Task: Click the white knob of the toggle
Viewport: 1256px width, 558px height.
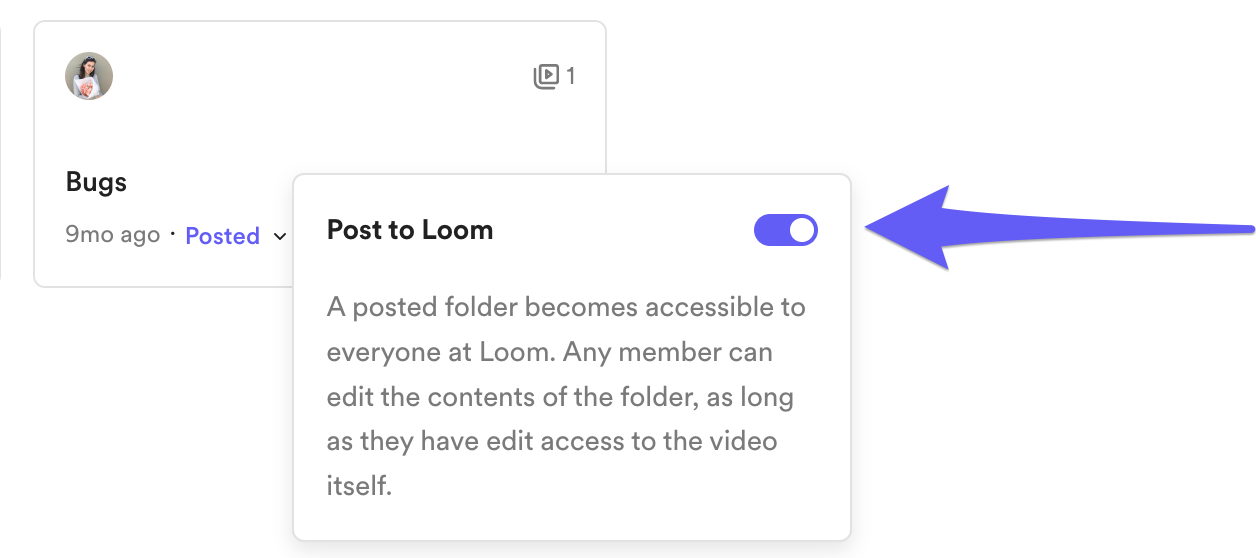Action: click(802, 230)
